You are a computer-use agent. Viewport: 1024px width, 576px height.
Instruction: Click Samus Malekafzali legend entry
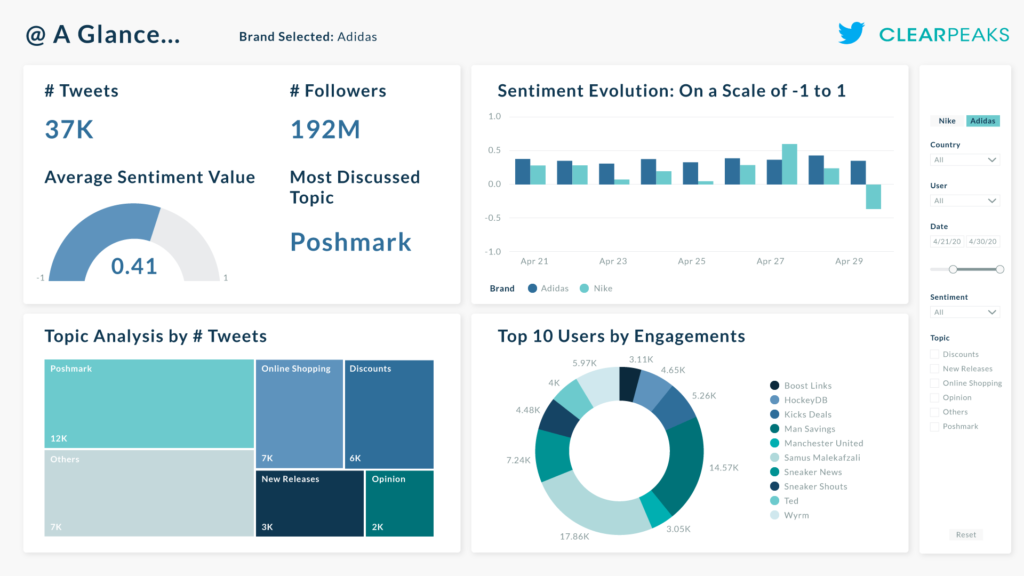point(815,457)
